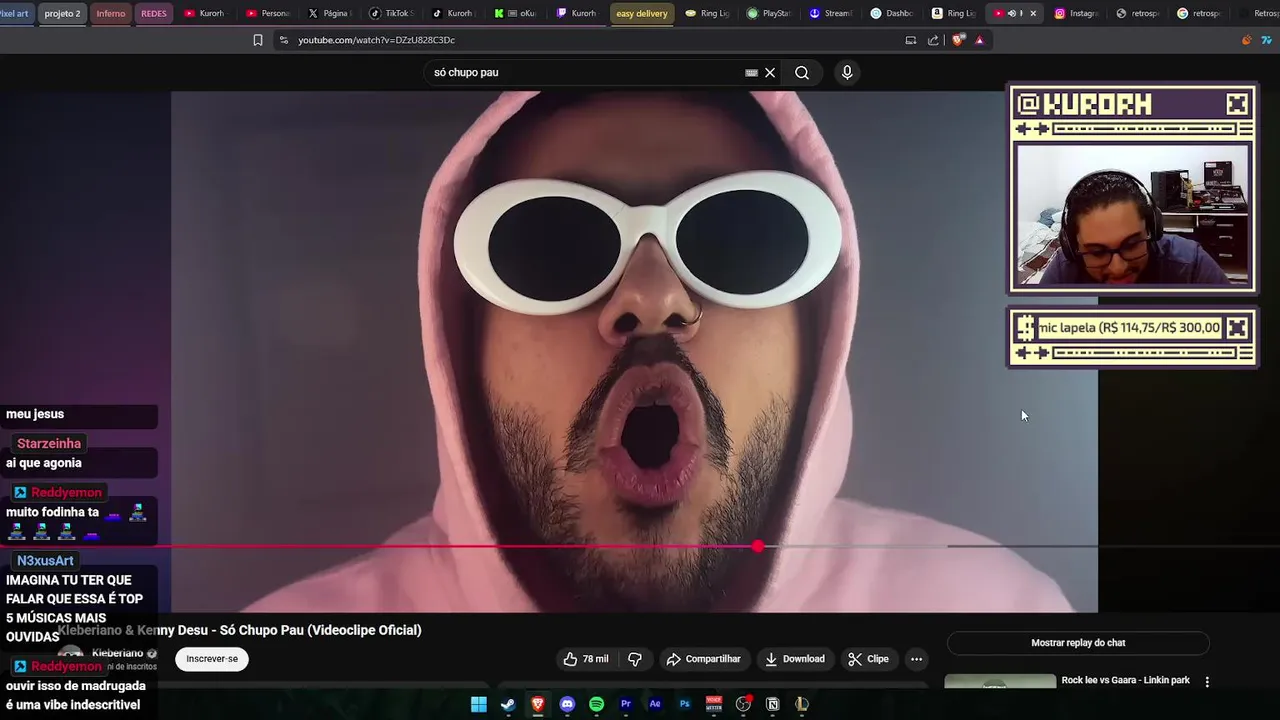The width and height of the screenshot is (1280, 720).
Task: Open the "easy delivery" tab group
Action: click(x=642, y=14)
